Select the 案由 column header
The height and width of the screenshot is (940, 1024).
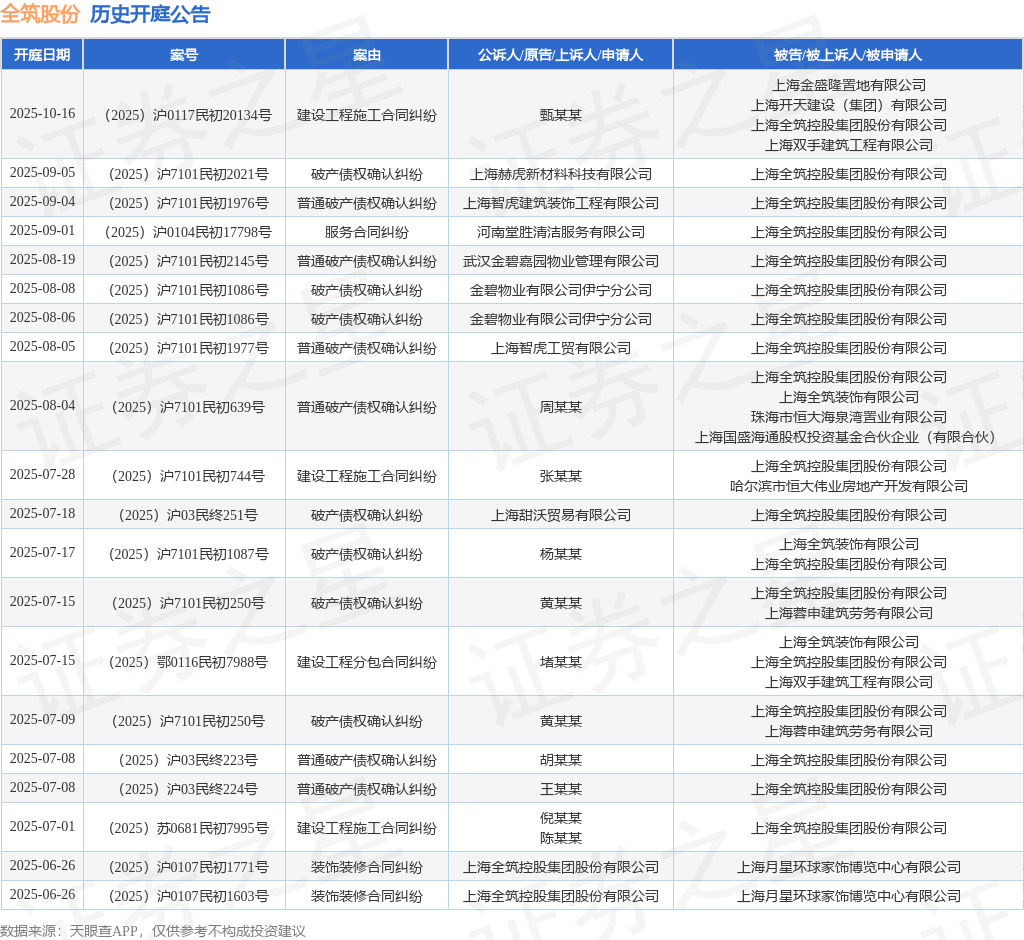(x=366, y=55)
